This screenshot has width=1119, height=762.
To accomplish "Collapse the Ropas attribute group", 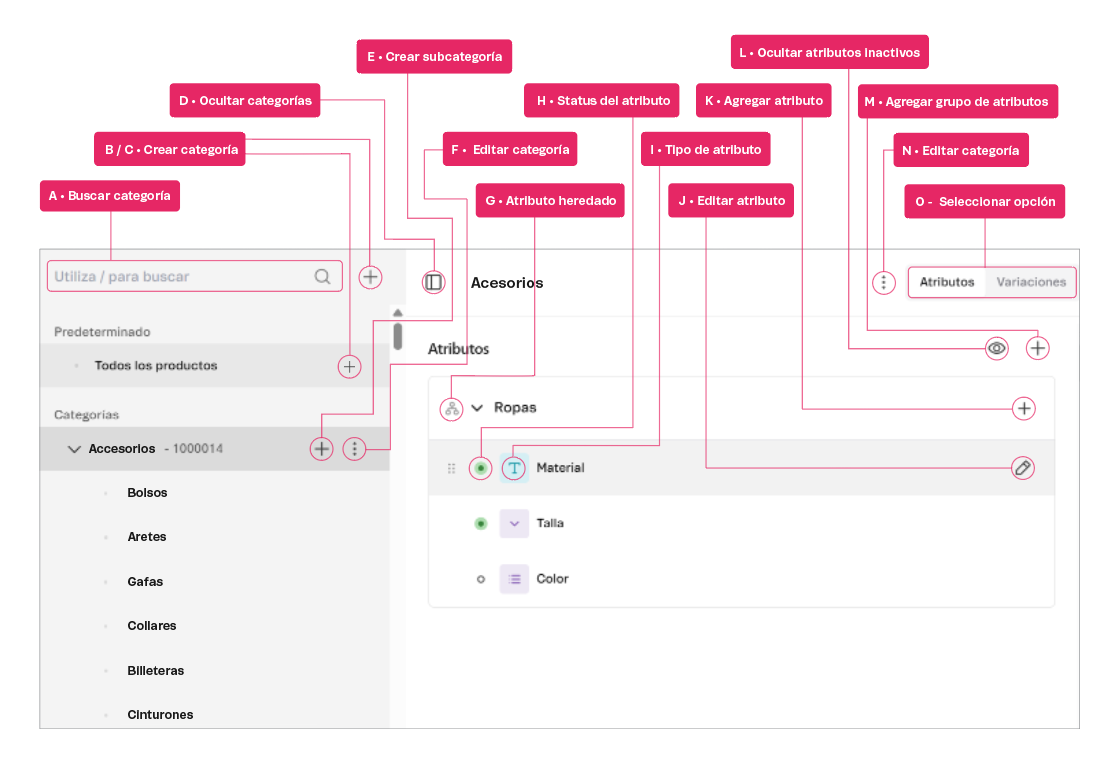I will coord(476,408).
